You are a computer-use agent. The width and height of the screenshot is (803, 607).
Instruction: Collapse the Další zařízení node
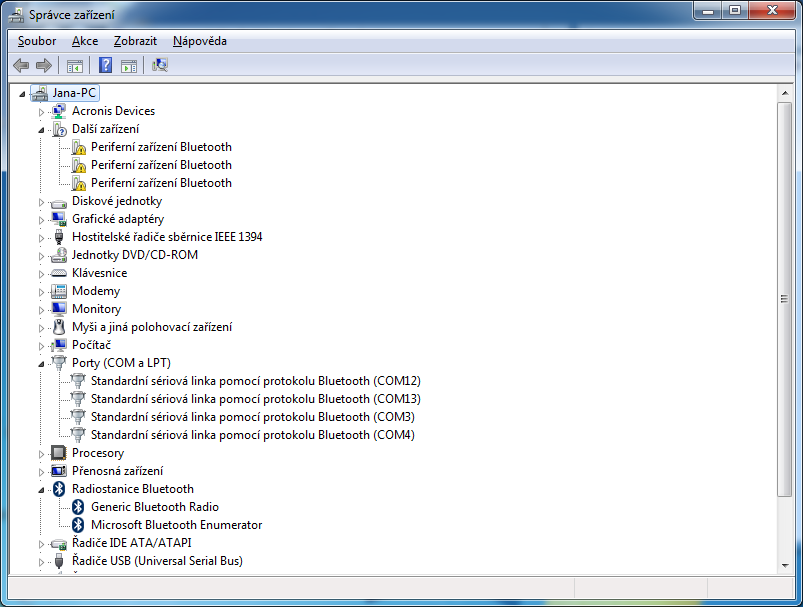point(41,130)
